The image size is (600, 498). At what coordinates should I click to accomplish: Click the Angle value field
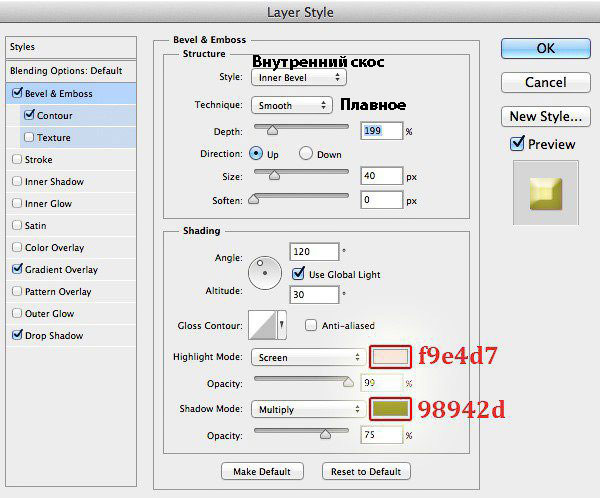314,252
